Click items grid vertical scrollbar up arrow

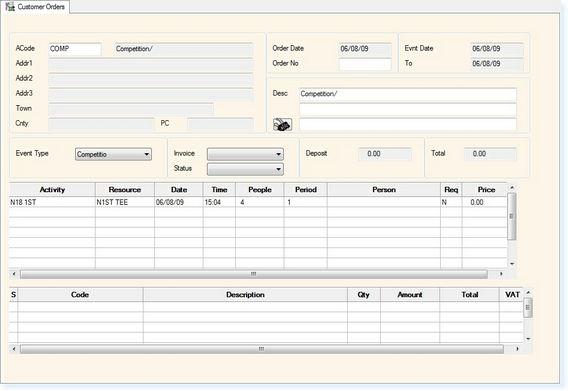pyautogui.click(x=528, y=292)
